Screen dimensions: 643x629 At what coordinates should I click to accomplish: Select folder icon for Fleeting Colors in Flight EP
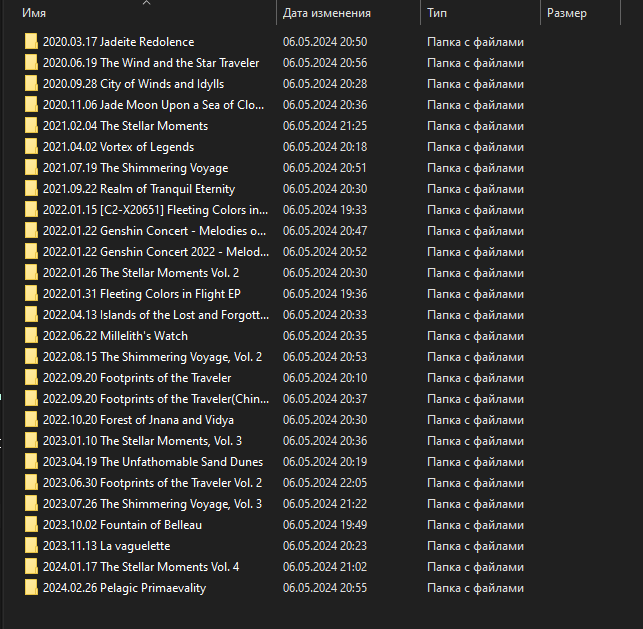click(x=31, y=294)
